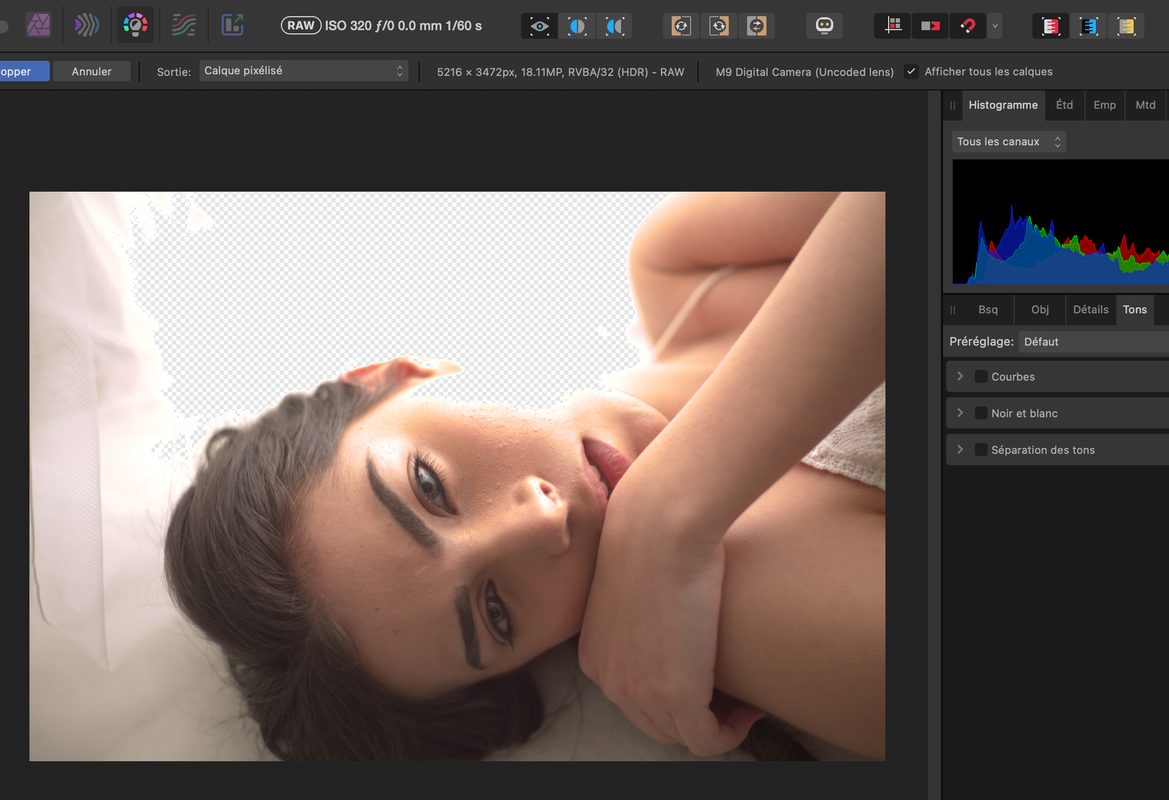Viewport: 1169px width, 800px height.
Task: Switch to the Export persona
Action: (x=232, y=25)
